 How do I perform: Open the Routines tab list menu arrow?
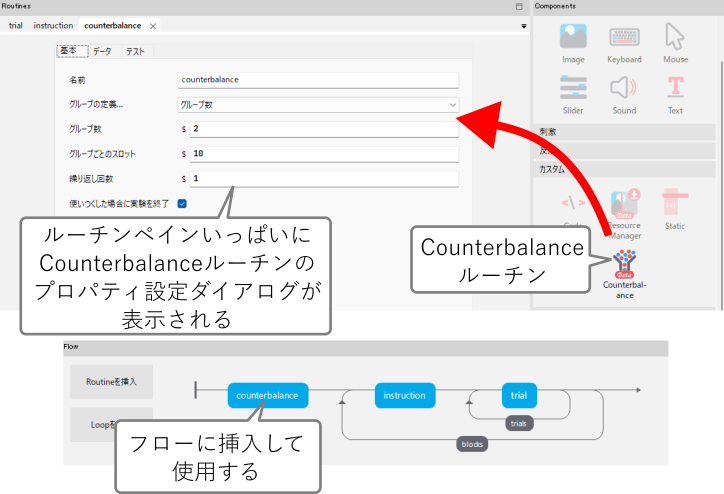(x=524, y=26)
